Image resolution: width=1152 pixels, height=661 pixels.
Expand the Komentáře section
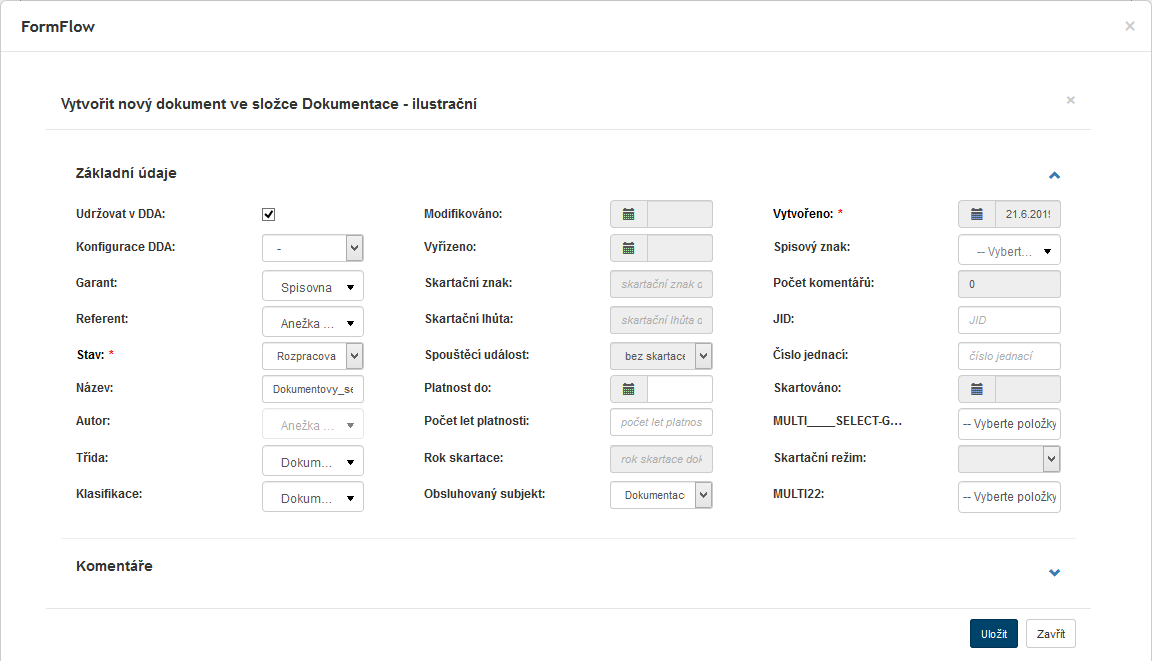point(1054,573)
